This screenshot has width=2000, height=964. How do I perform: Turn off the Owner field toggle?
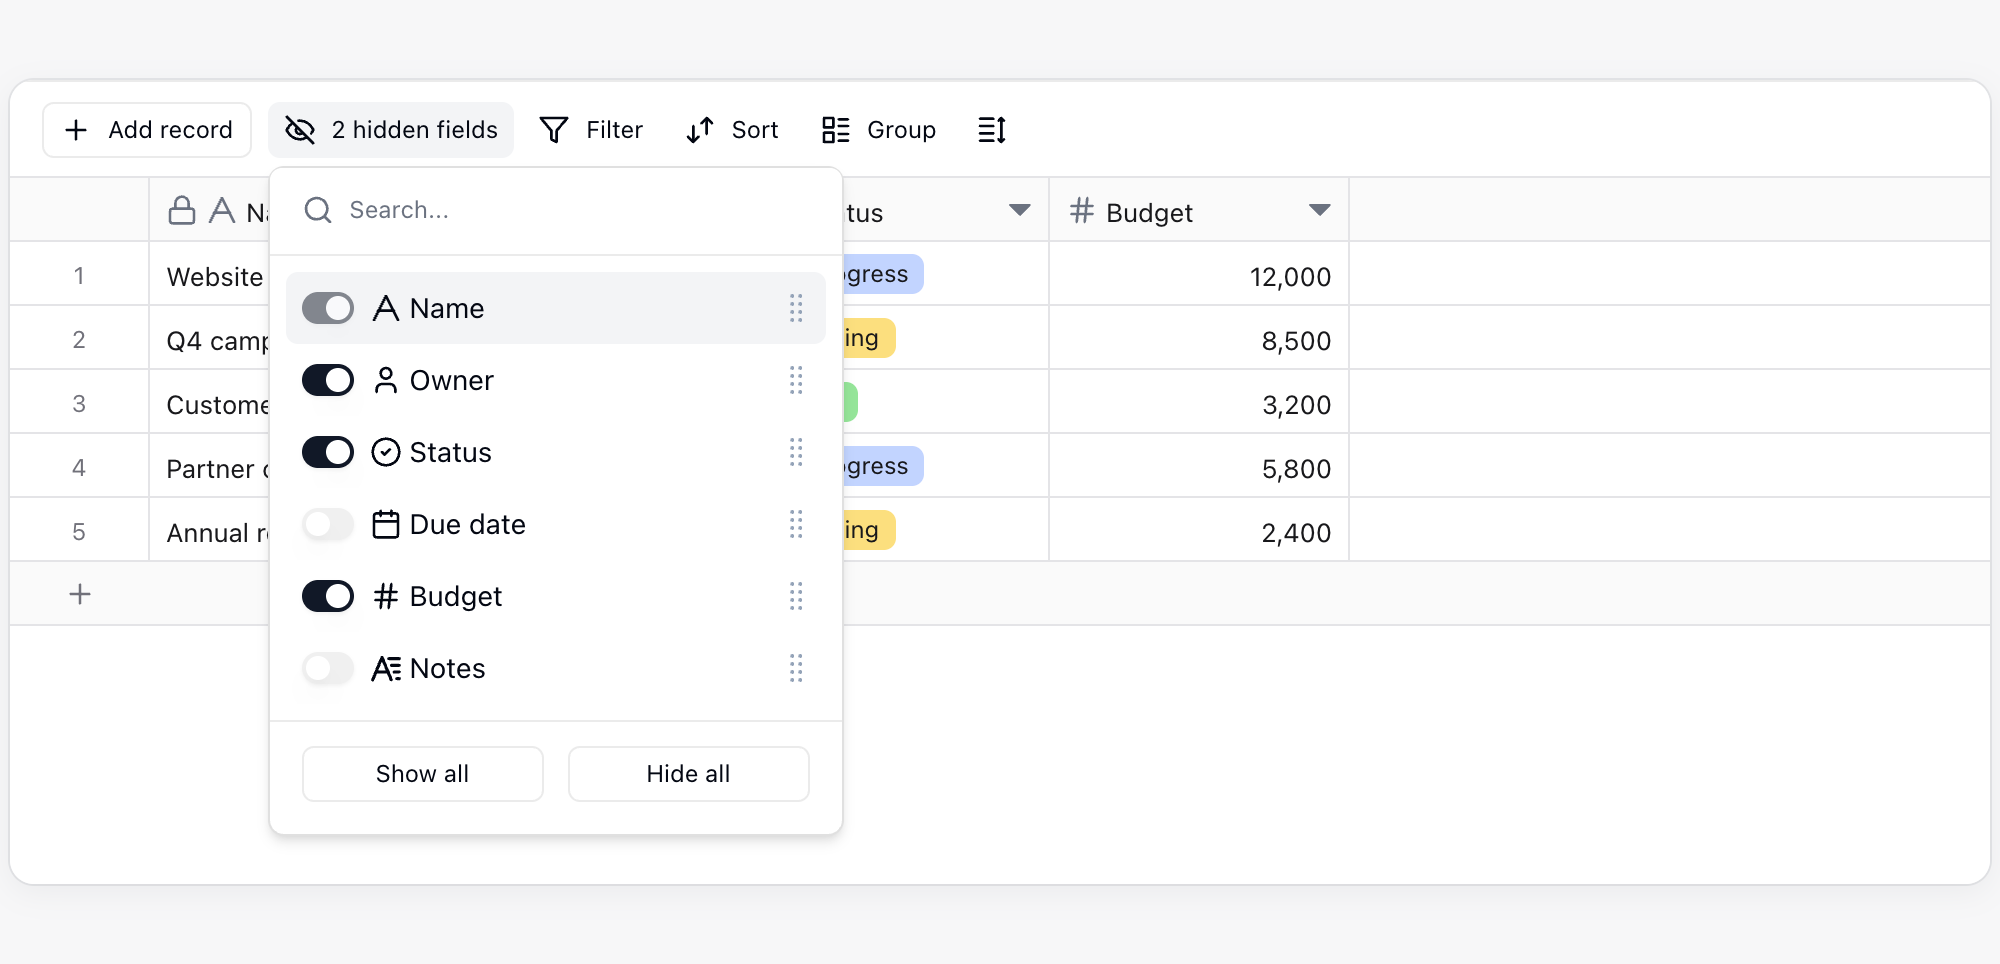[328, 380]
